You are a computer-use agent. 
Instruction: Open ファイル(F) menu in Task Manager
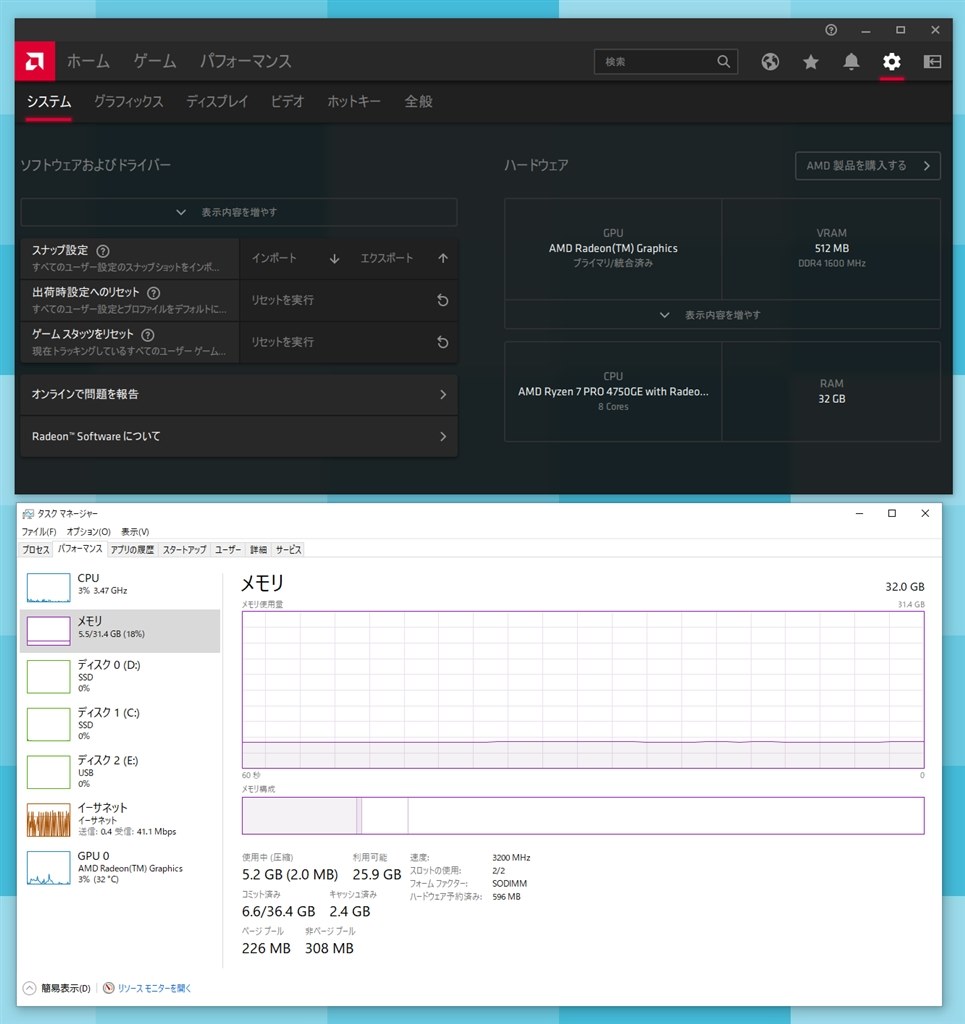39,532
